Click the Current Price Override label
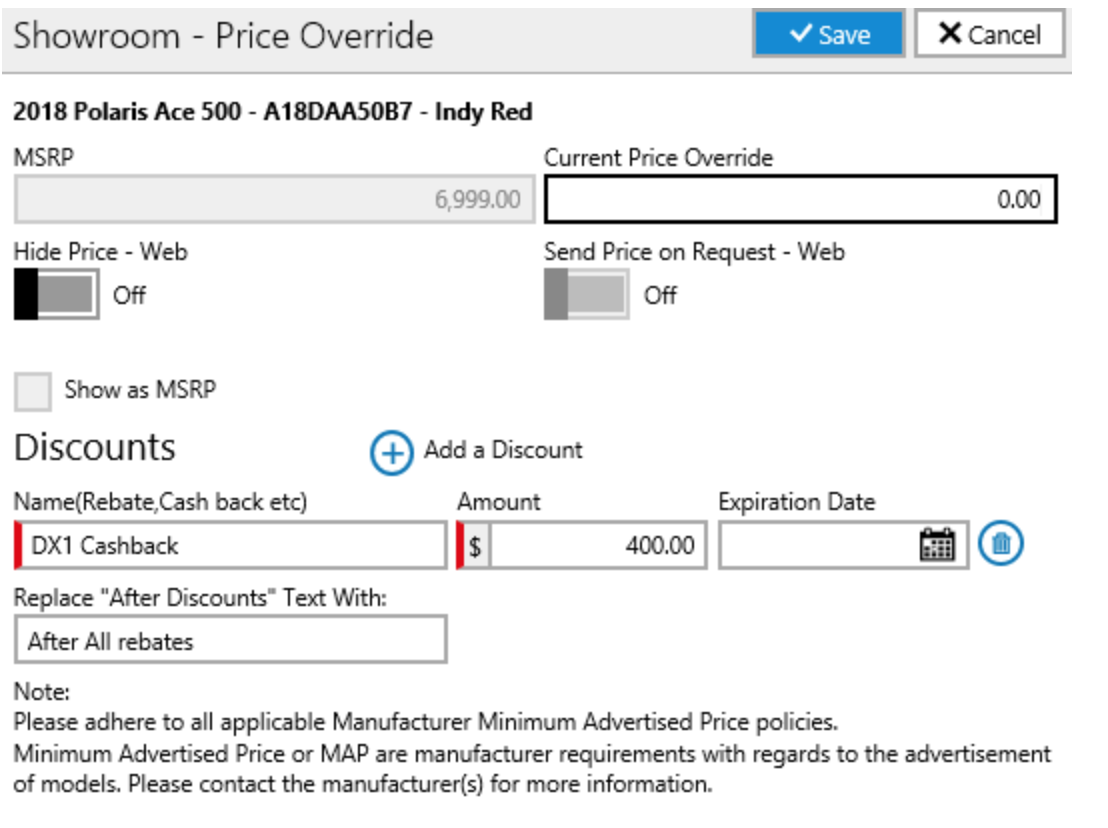 click(x=659, y=158)
